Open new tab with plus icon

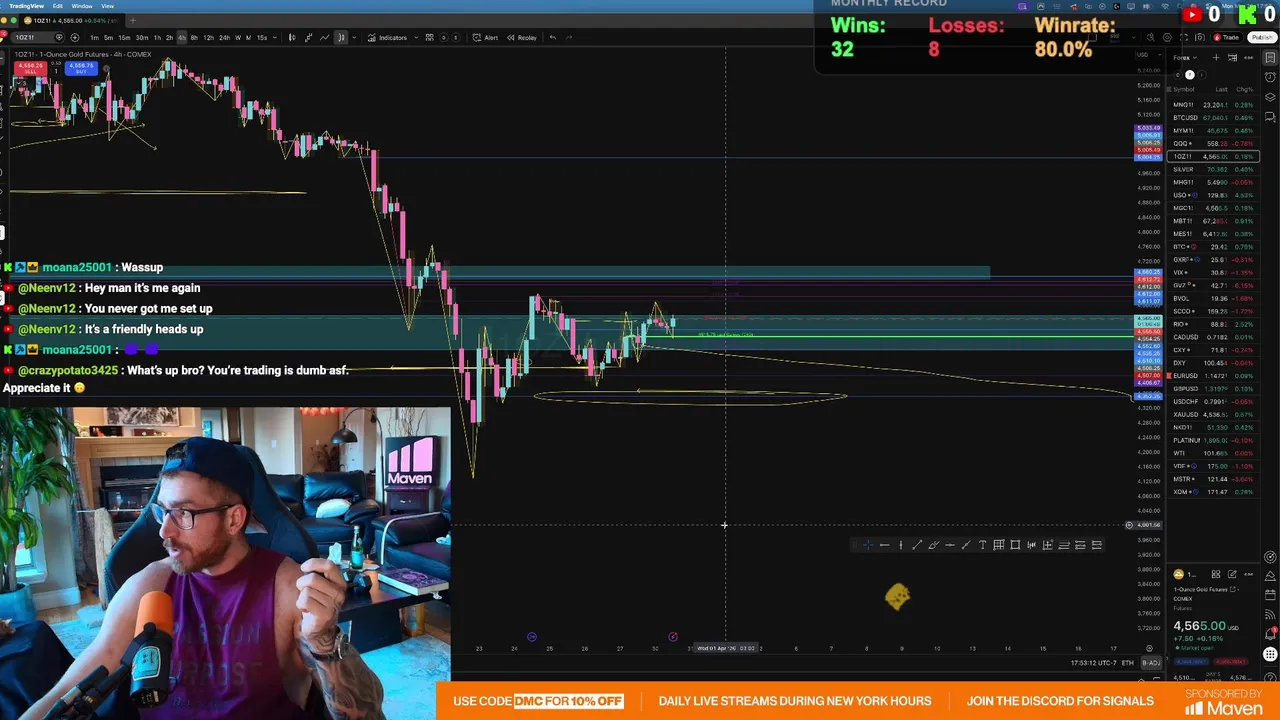pyautogui.click(x=133, y=20)
